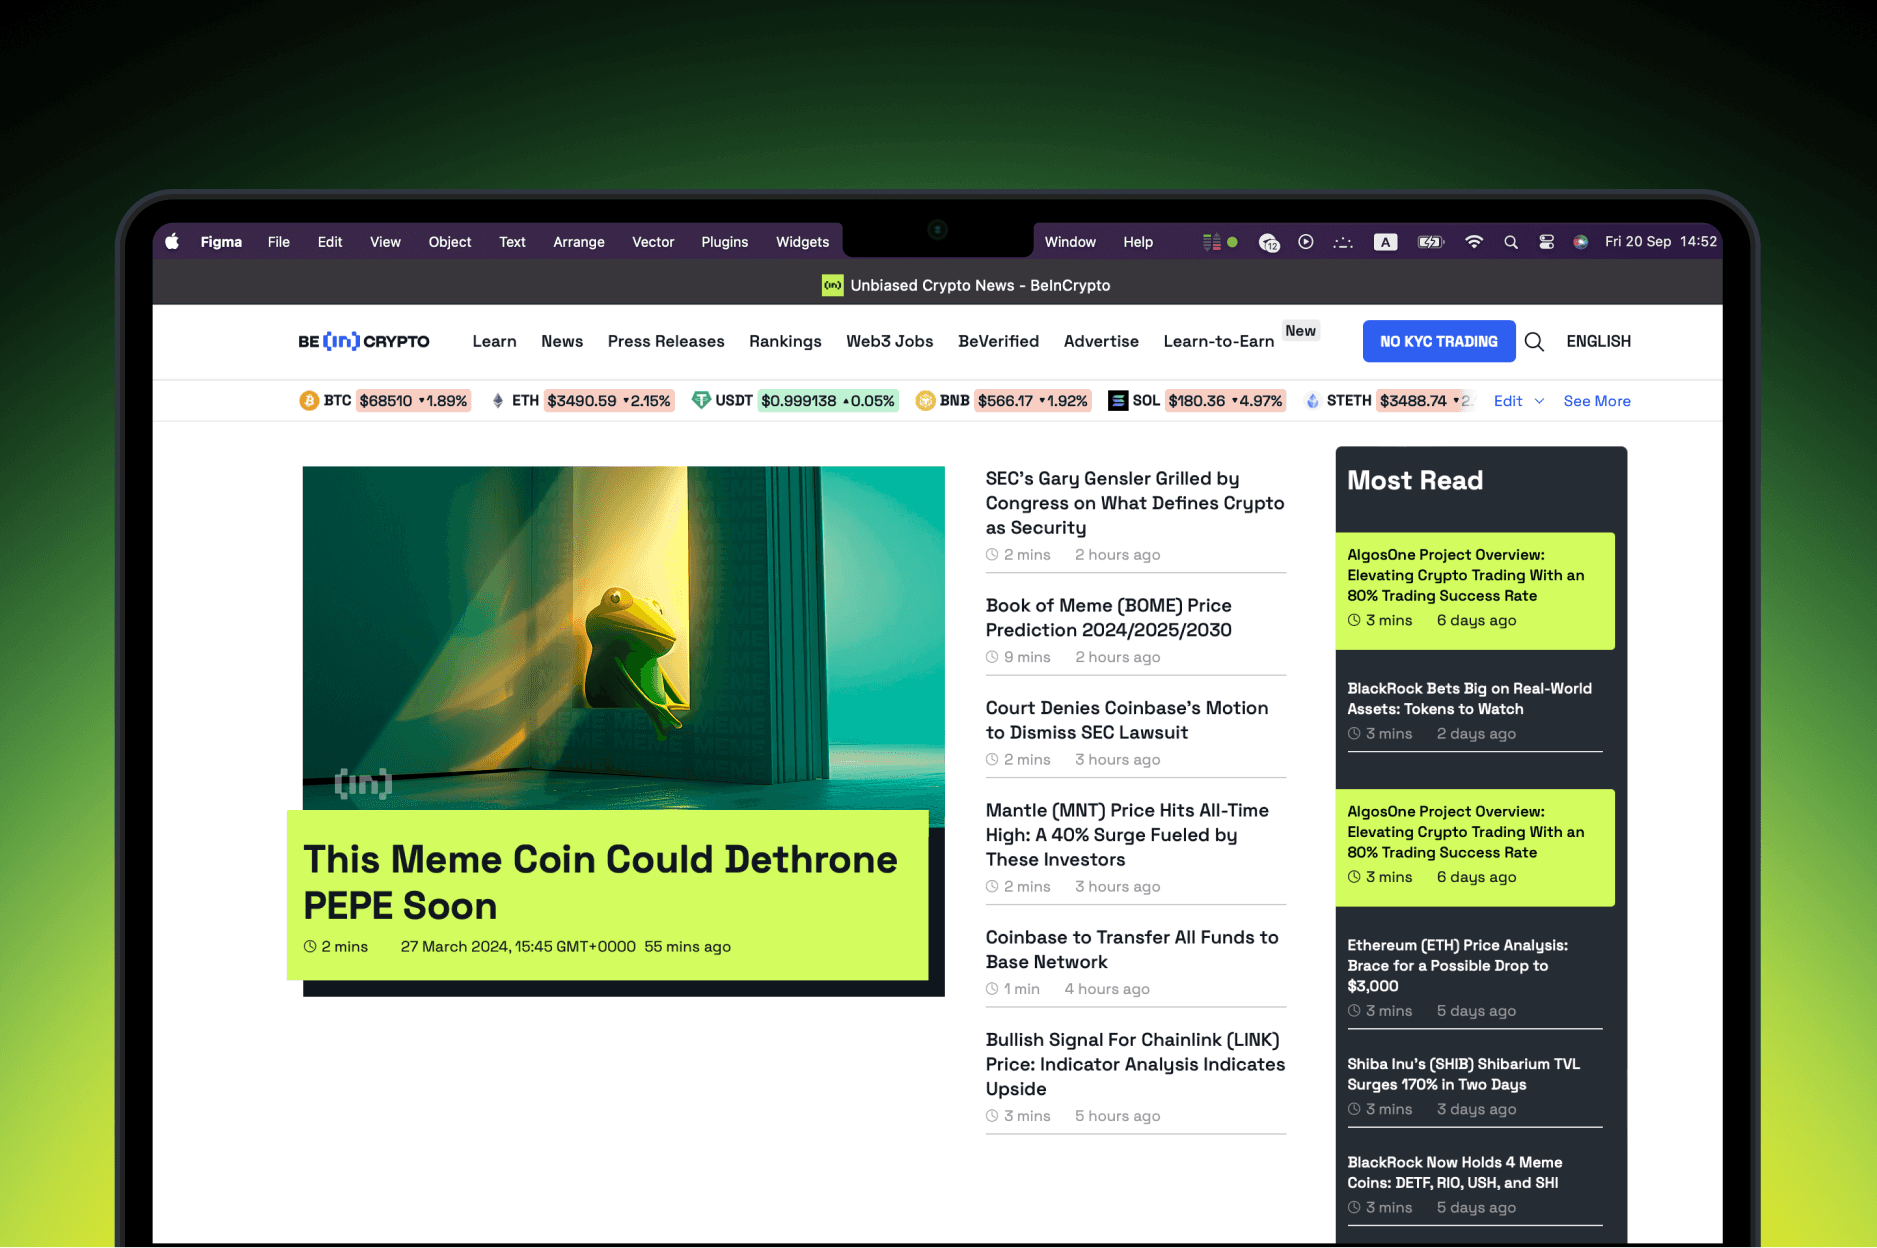This screenshot has width=1877, height=1248.
Task: Open BlackRock Now Holds 4 Meme Coins
Action: [x=1454, y=1172]
